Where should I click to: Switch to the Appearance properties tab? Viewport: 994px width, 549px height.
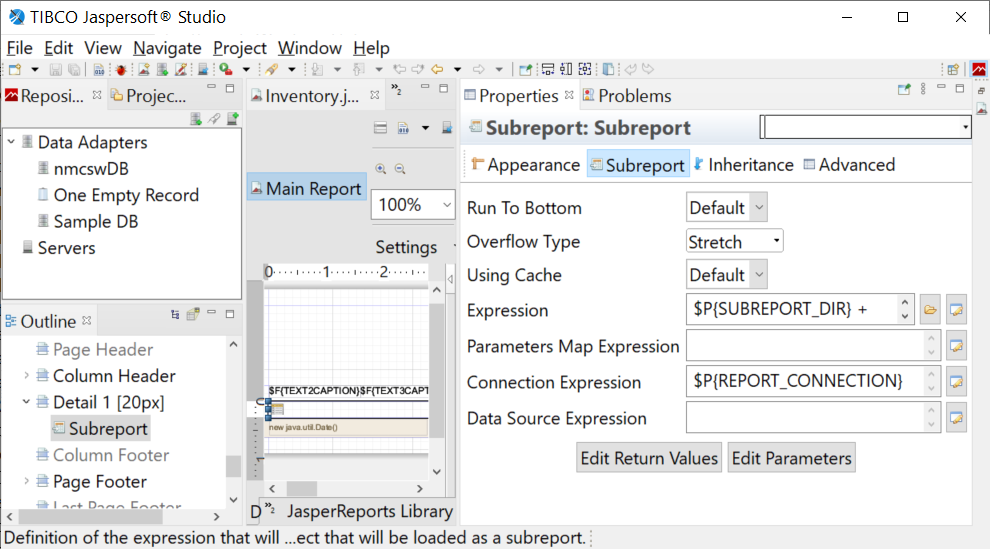[525, 165]
